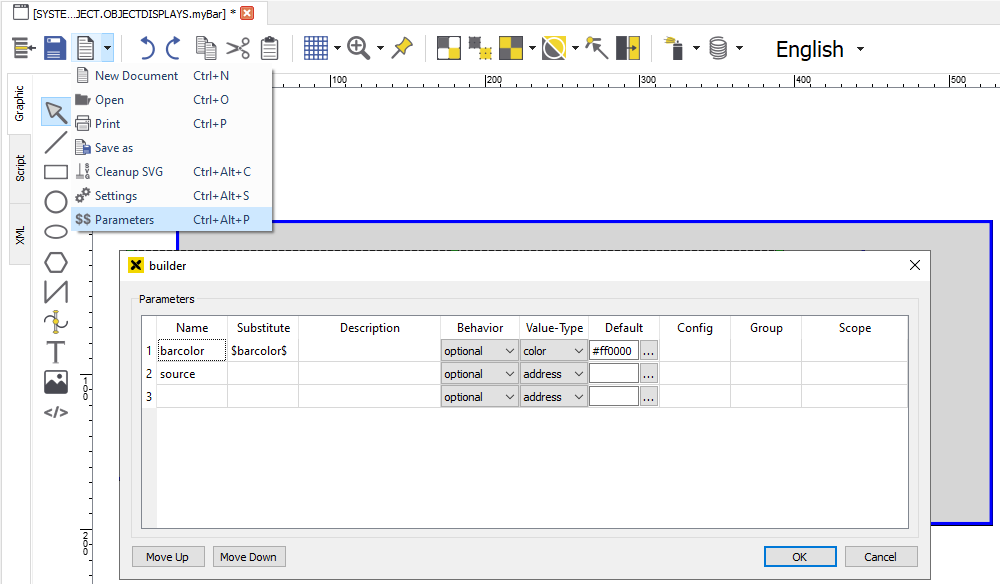Select the Line drawing tool
This screenshot has width=1000, height=584.
coord(55,141)
